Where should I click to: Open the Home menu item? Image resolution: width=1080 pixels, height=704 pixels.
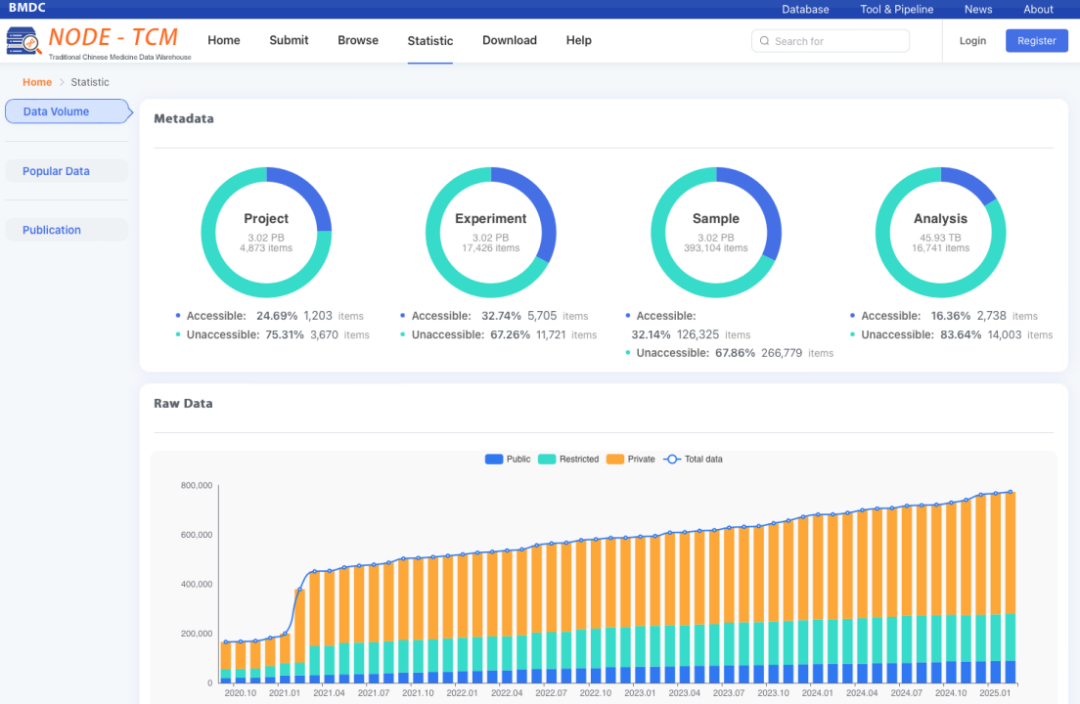pos(224,41)
